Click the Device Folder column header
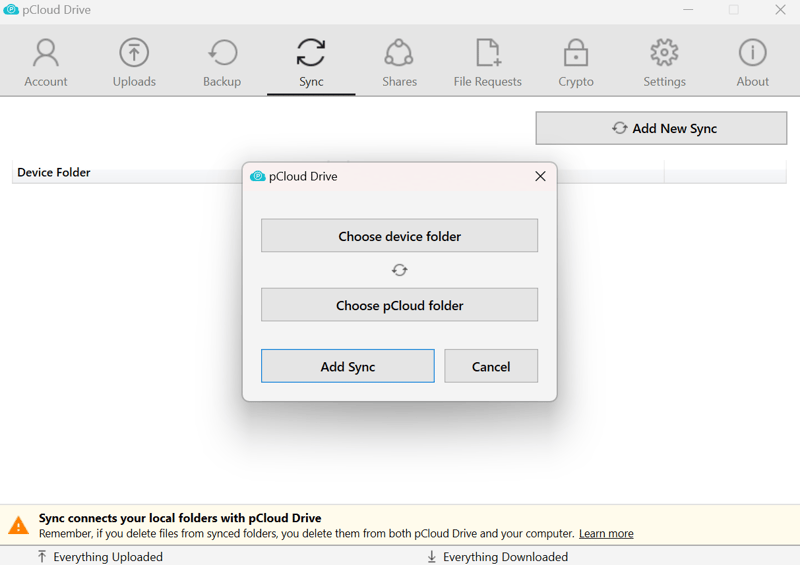Screen dimensions: 800x565 click(x=54, y=173)
